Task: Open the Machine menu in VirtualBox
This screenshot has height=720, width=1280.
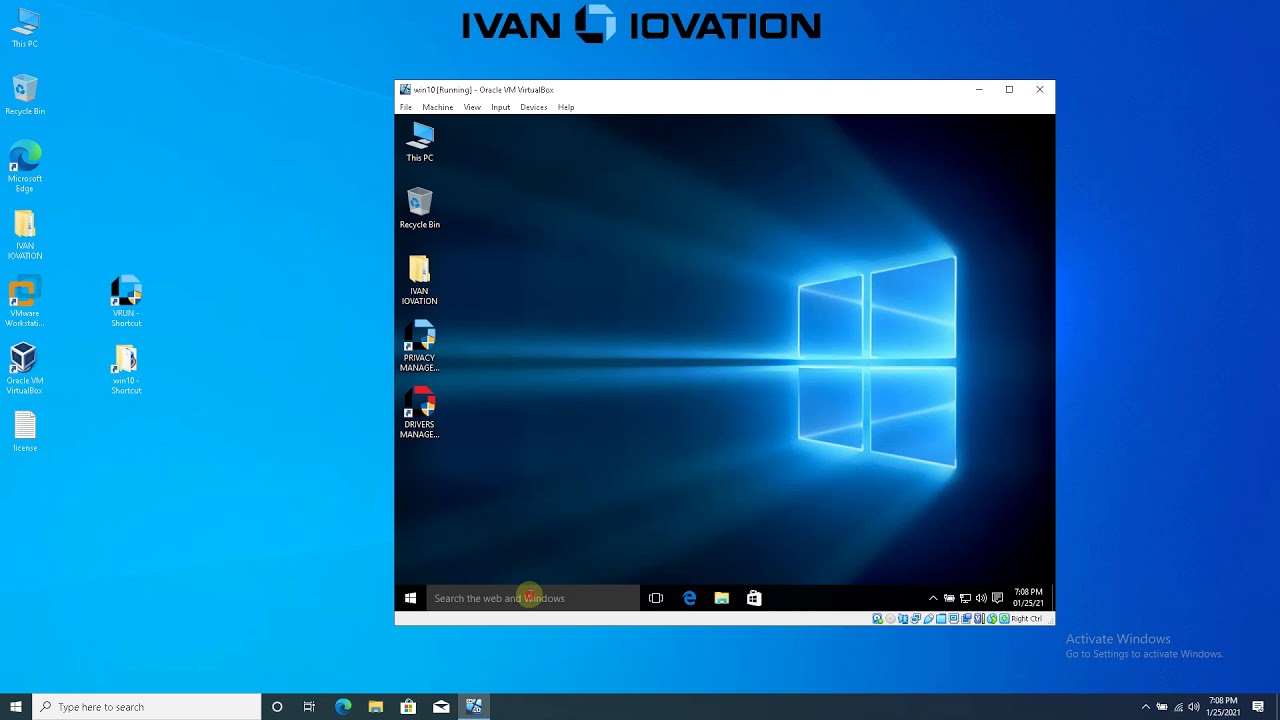Action: click(437, 107)
